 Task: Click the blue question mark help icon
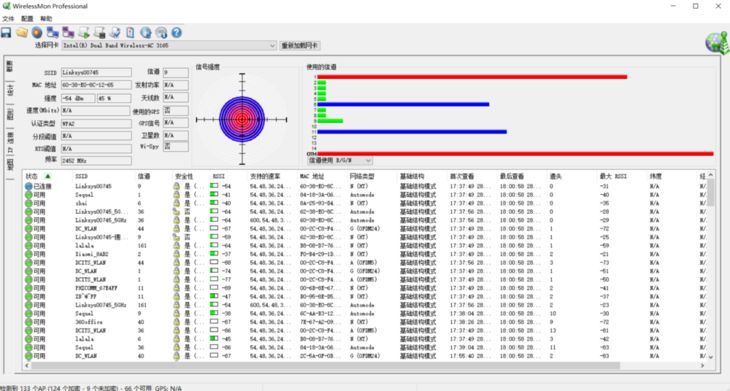(x=176, y=33)
